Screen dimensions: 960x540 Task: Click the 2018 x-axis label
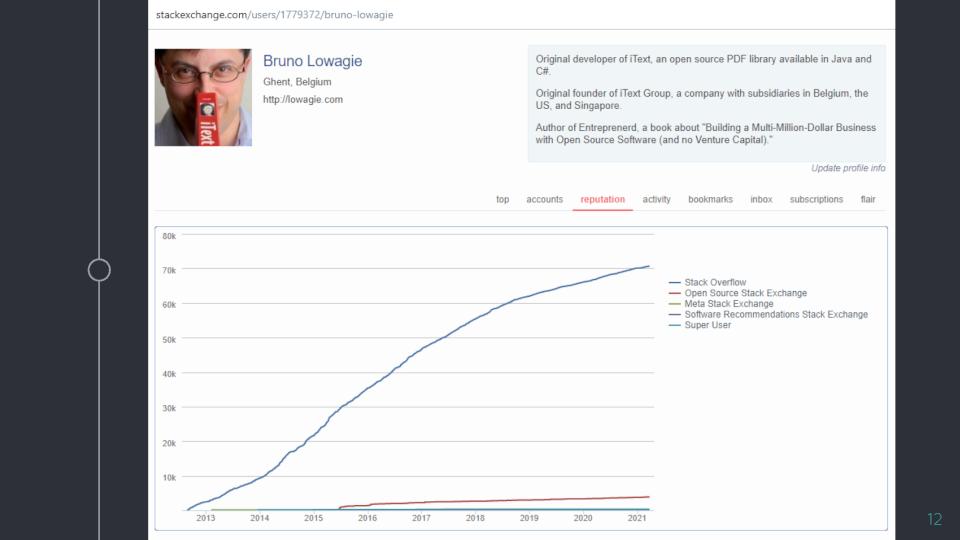click(475, 518)
